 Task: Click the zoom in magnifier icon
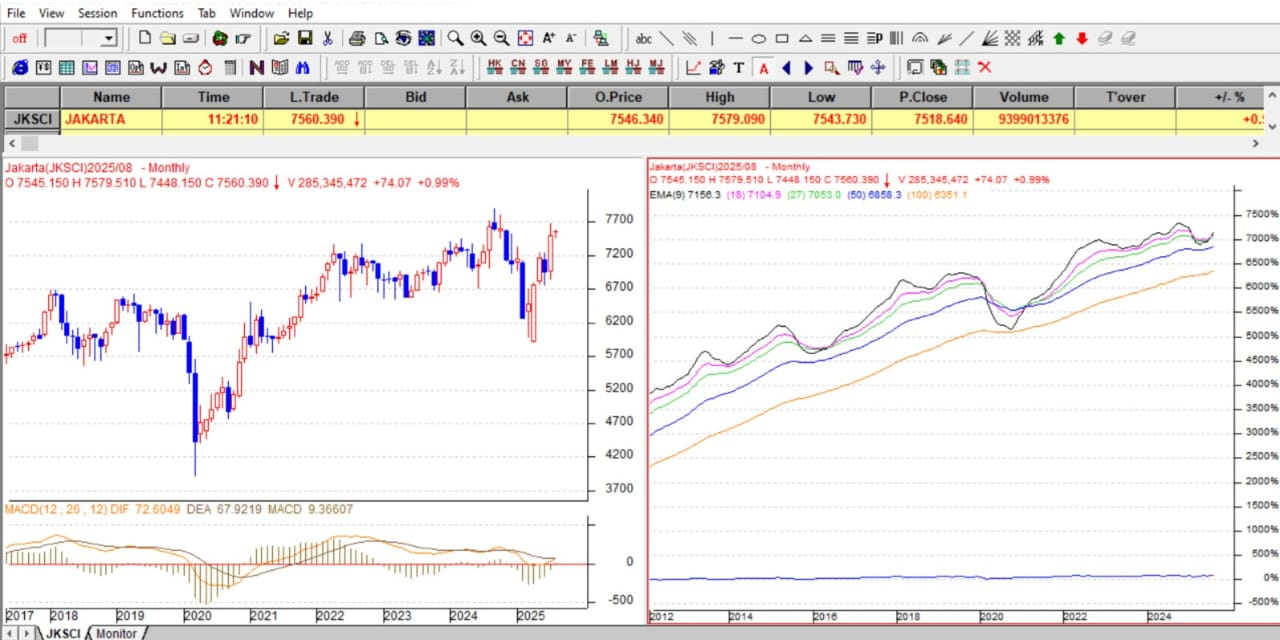[x=478, y=38]
